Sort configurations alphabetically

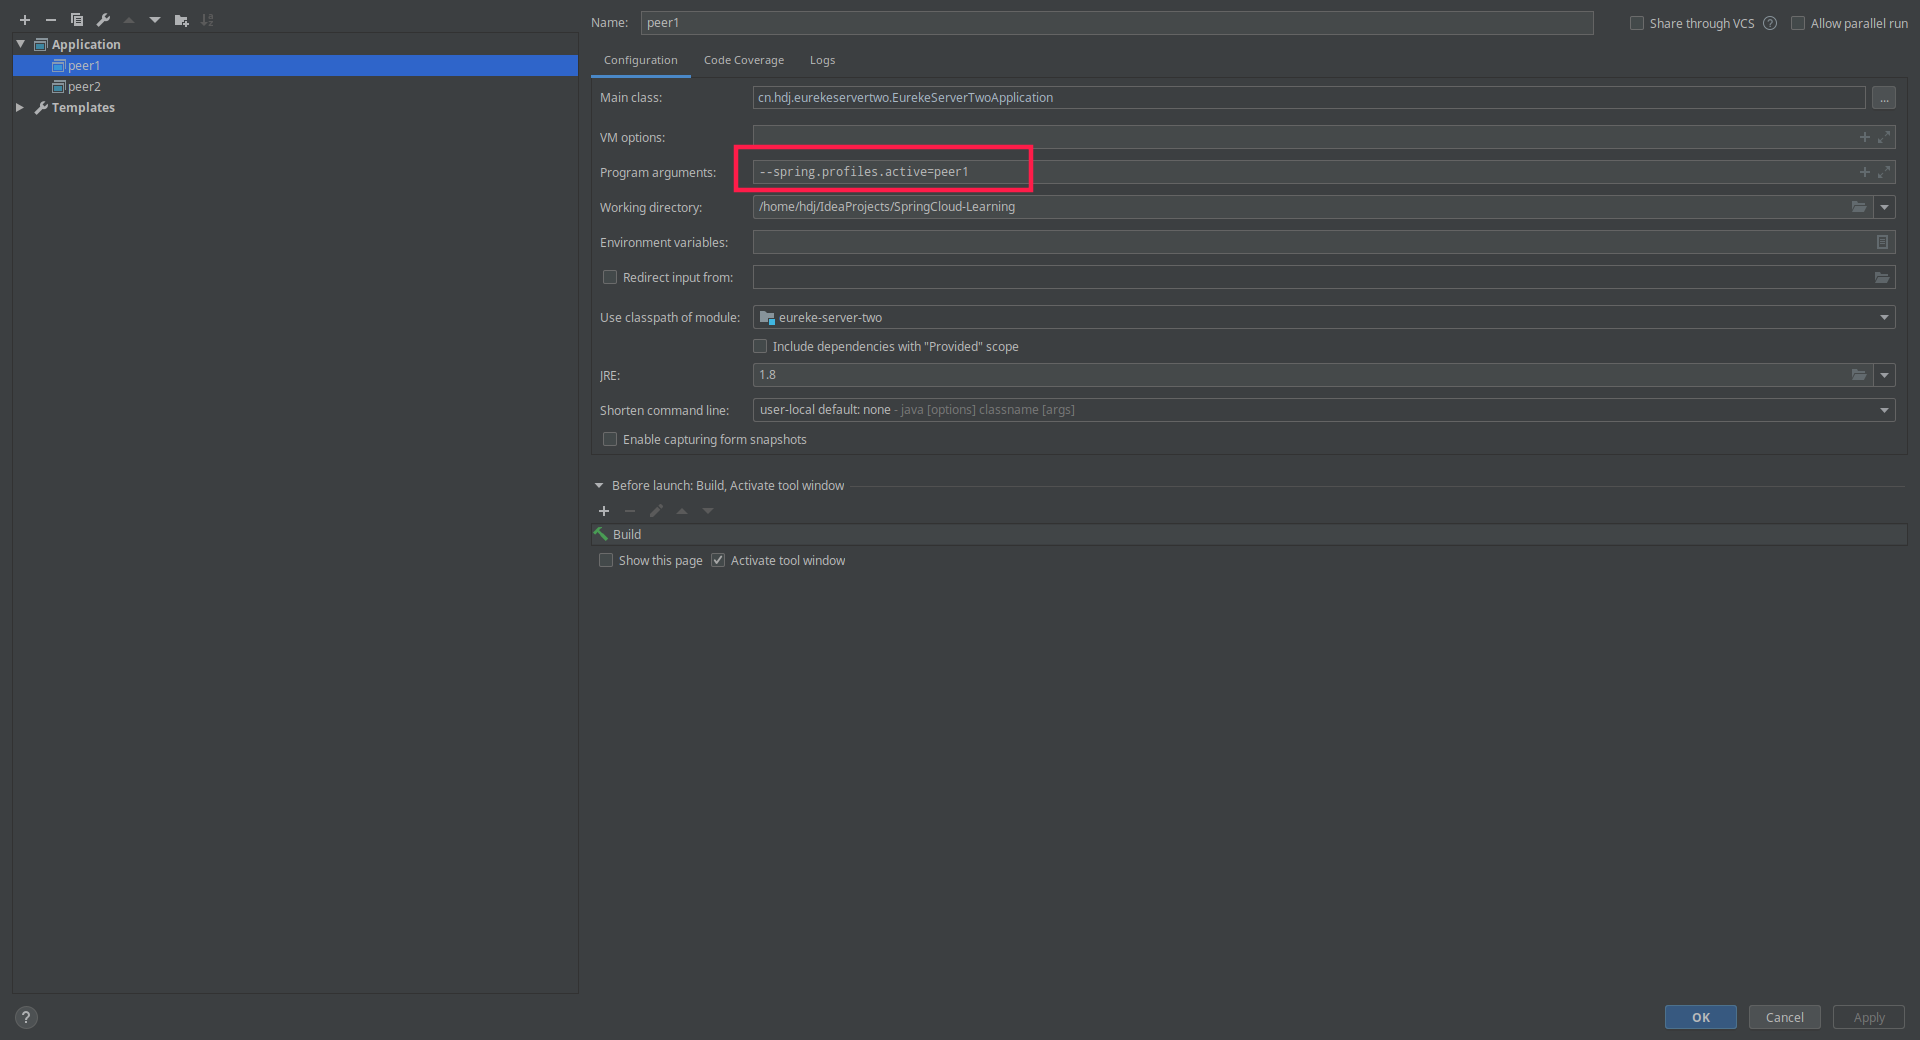[207, 20]
